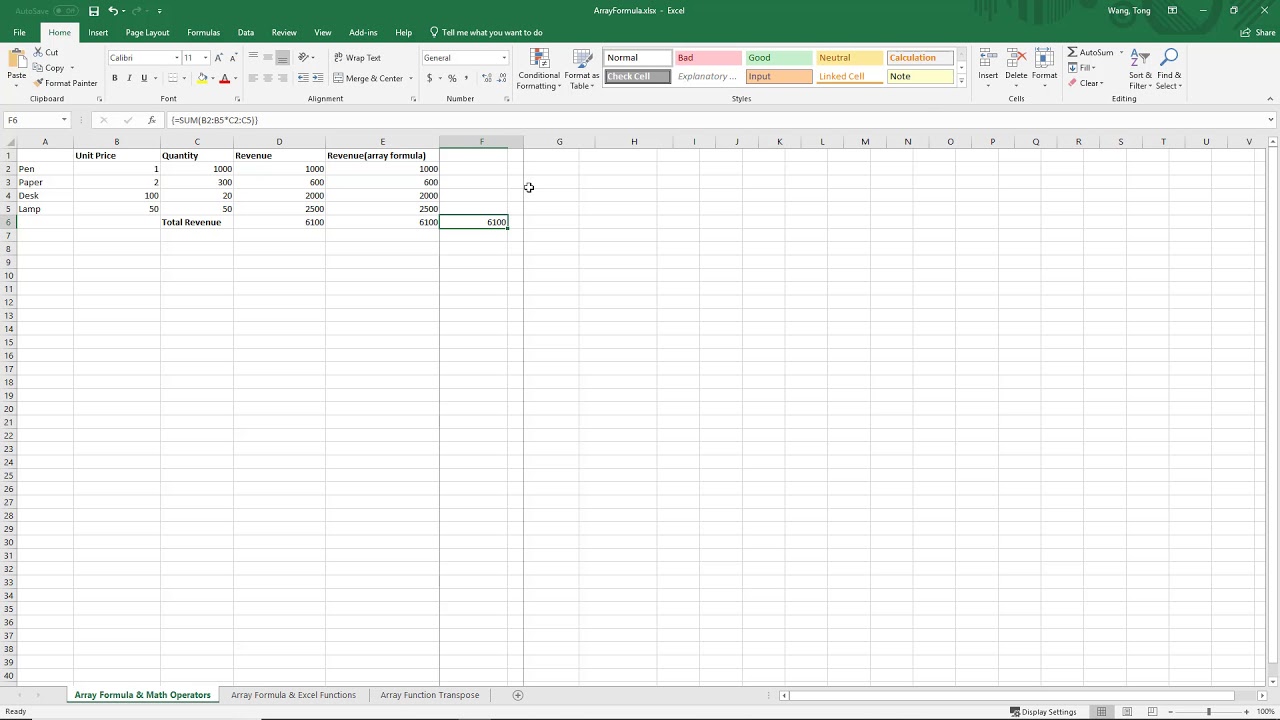Click AutoSum button

coord(1090,52)
